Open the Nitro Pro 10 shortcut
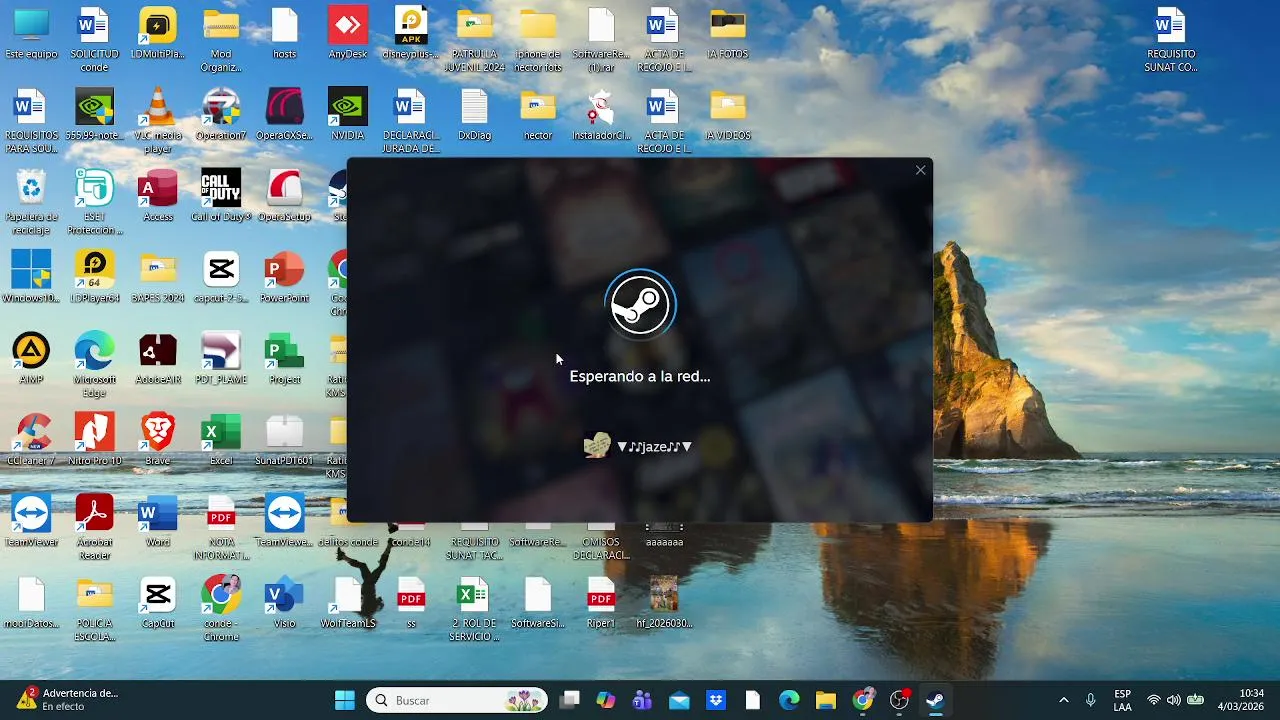 pyautogui.click(x=95, y=439)
